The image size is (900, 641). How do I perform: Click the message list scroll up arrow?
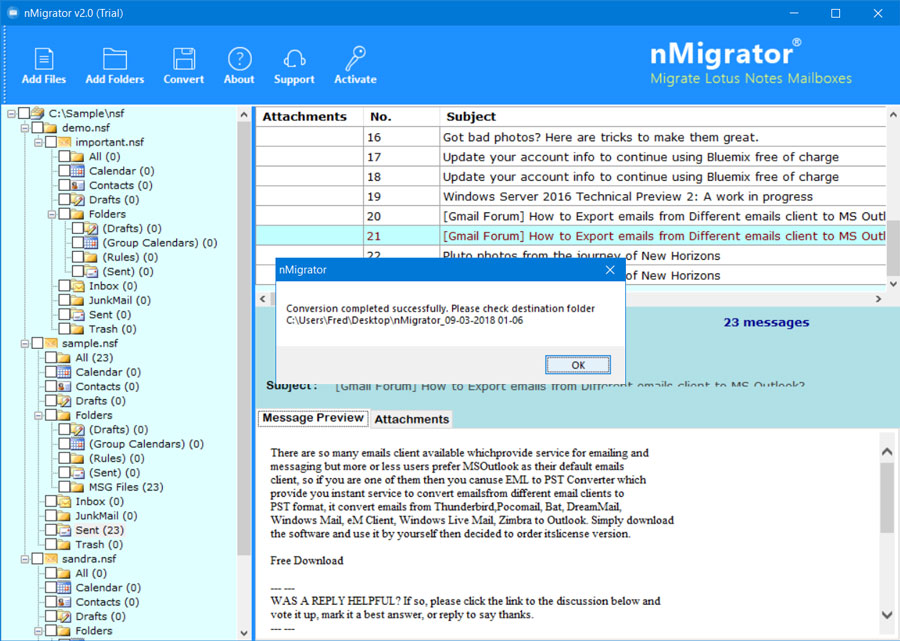click(x=893, y=115)
